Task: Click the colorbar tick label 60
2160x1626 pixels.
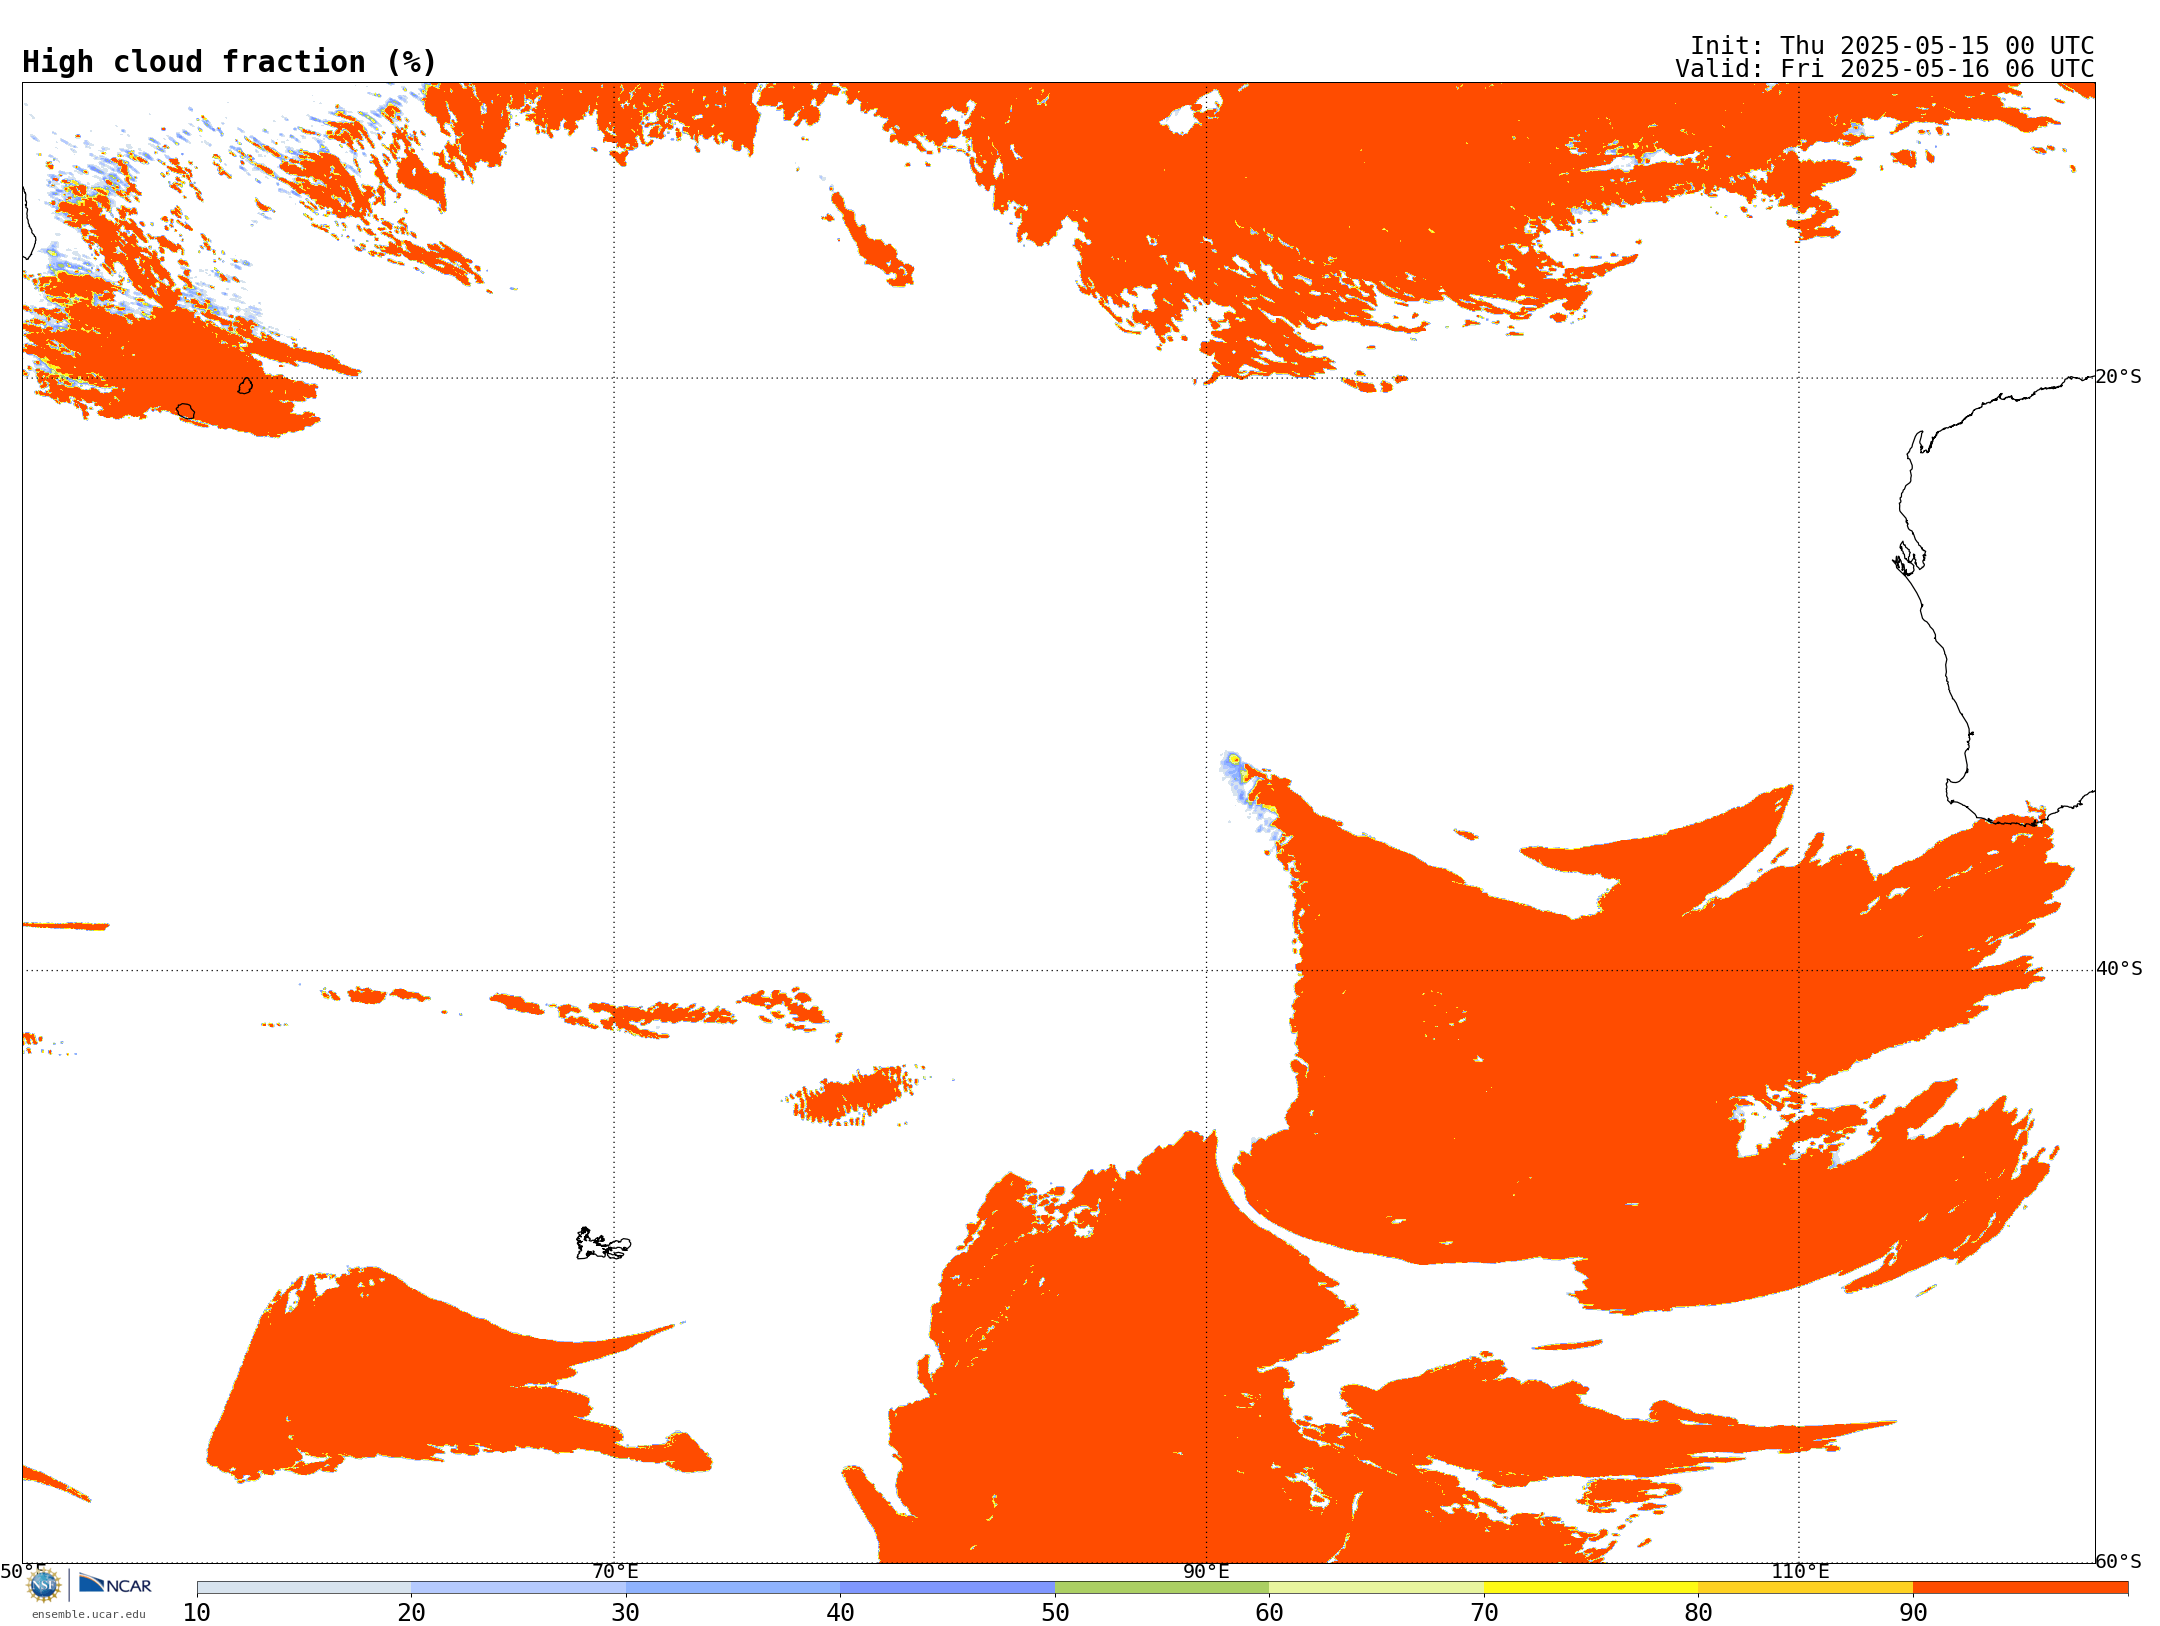Action: coord(1269,1613)
